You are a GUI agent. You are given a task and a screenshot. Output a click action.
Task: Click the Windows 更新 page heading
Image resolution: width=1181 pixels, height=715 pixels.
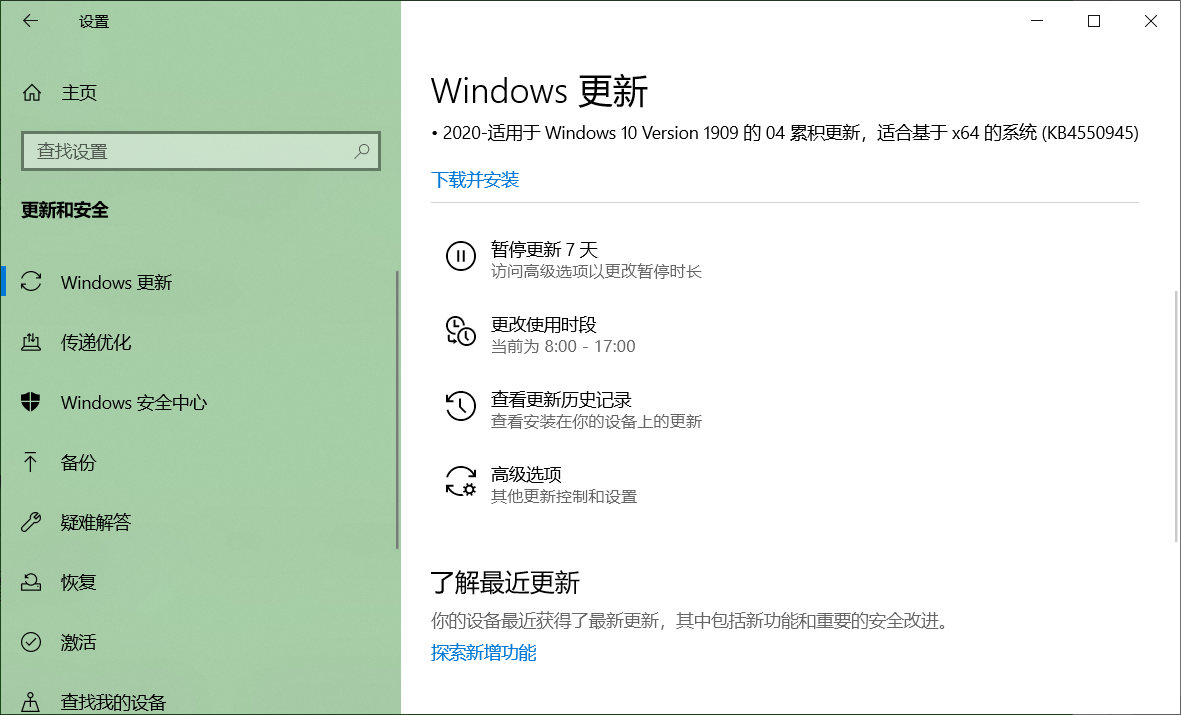point(539,91)
